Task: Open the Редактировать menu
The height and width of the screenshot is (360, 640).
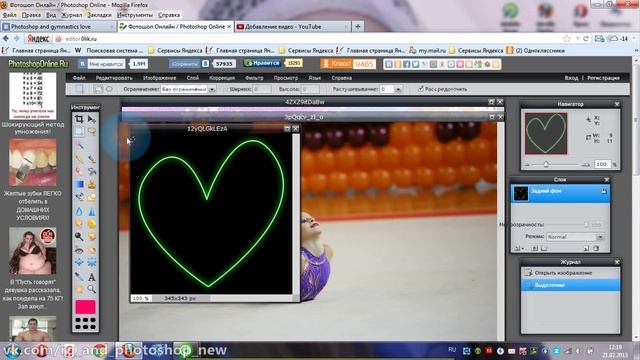Action: [x=114, y=78]
